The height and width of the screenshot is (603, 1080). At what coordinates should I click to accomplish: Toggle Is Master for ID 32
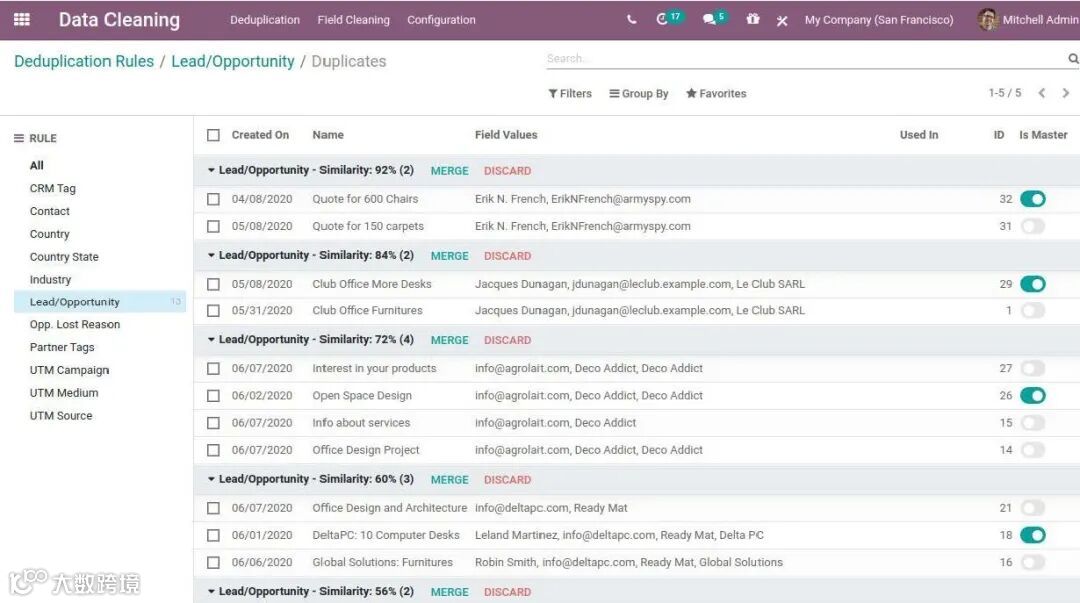pyautogui.click(x=1032, y=199)
